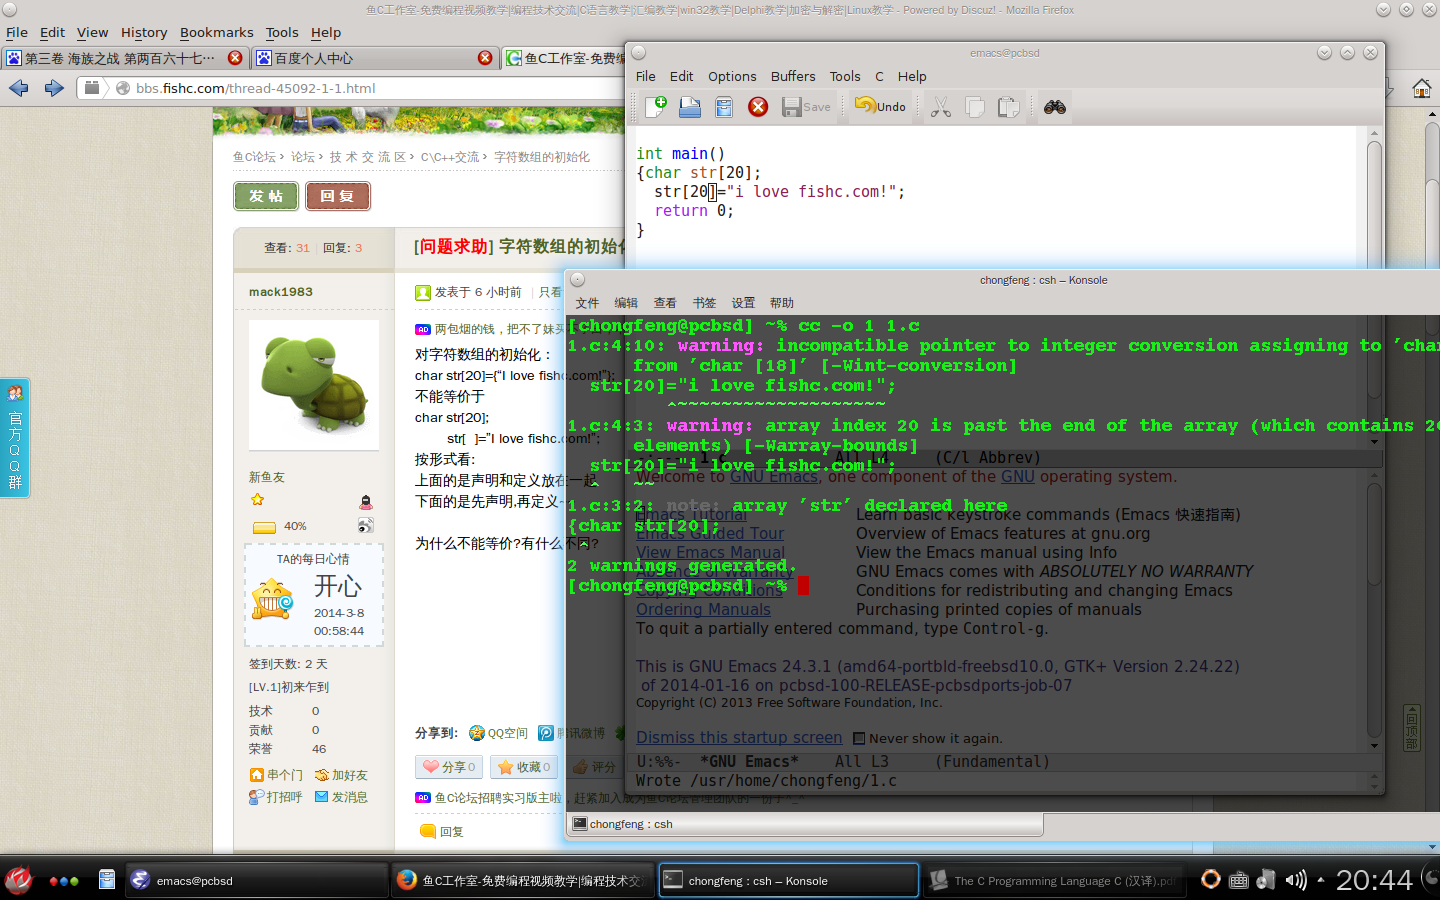Close the 百度个人中心 tab
1440x900 pixels.
(485, 58)
